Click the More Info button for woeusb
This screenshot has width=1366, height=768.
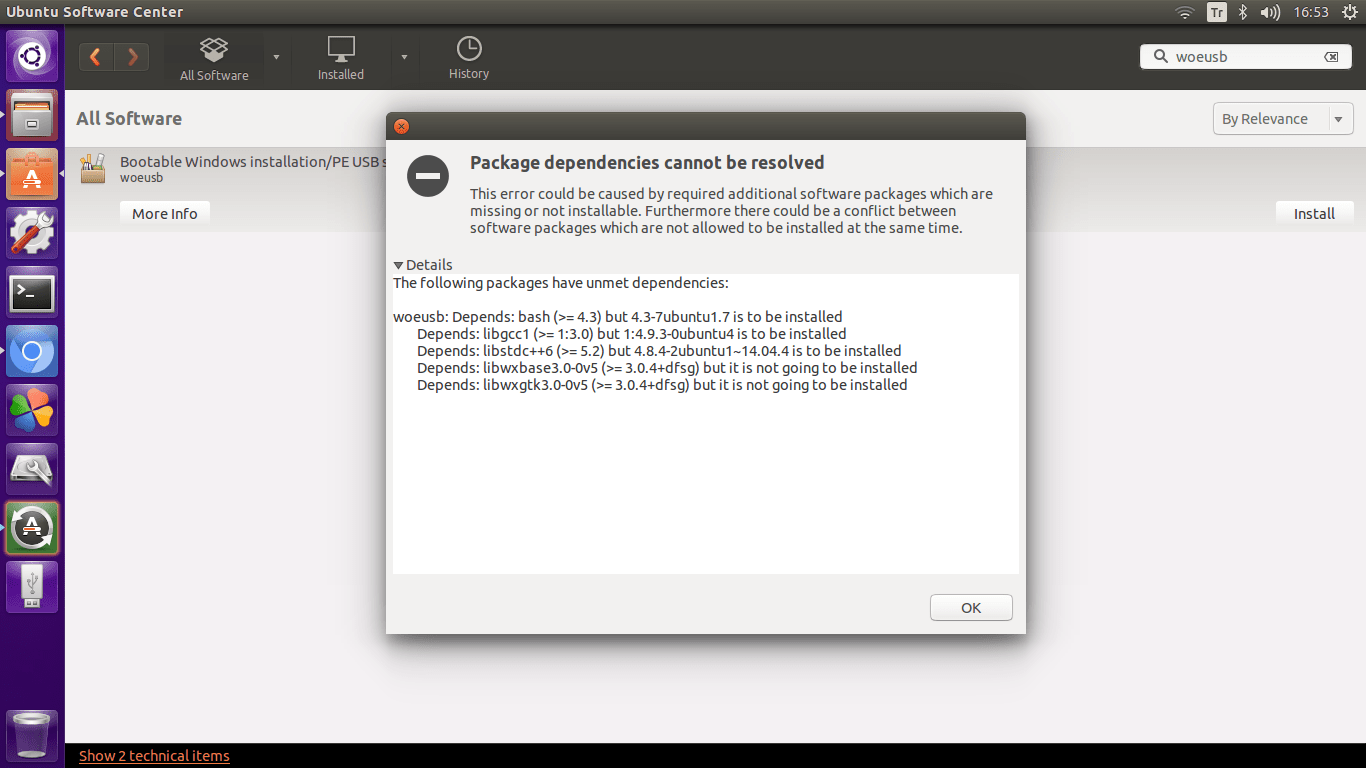click(165, 213)
